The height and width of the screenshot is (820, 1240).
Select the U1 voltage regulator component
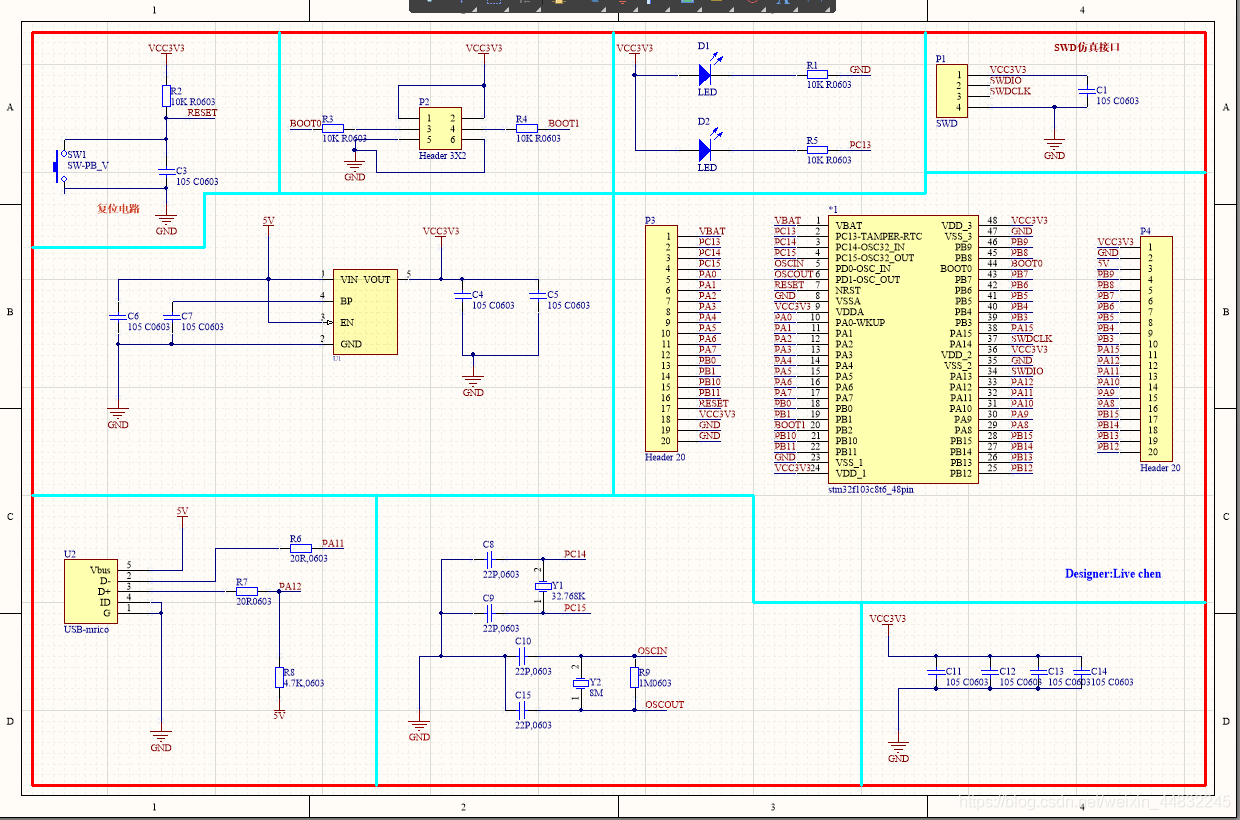click(366, 311)
